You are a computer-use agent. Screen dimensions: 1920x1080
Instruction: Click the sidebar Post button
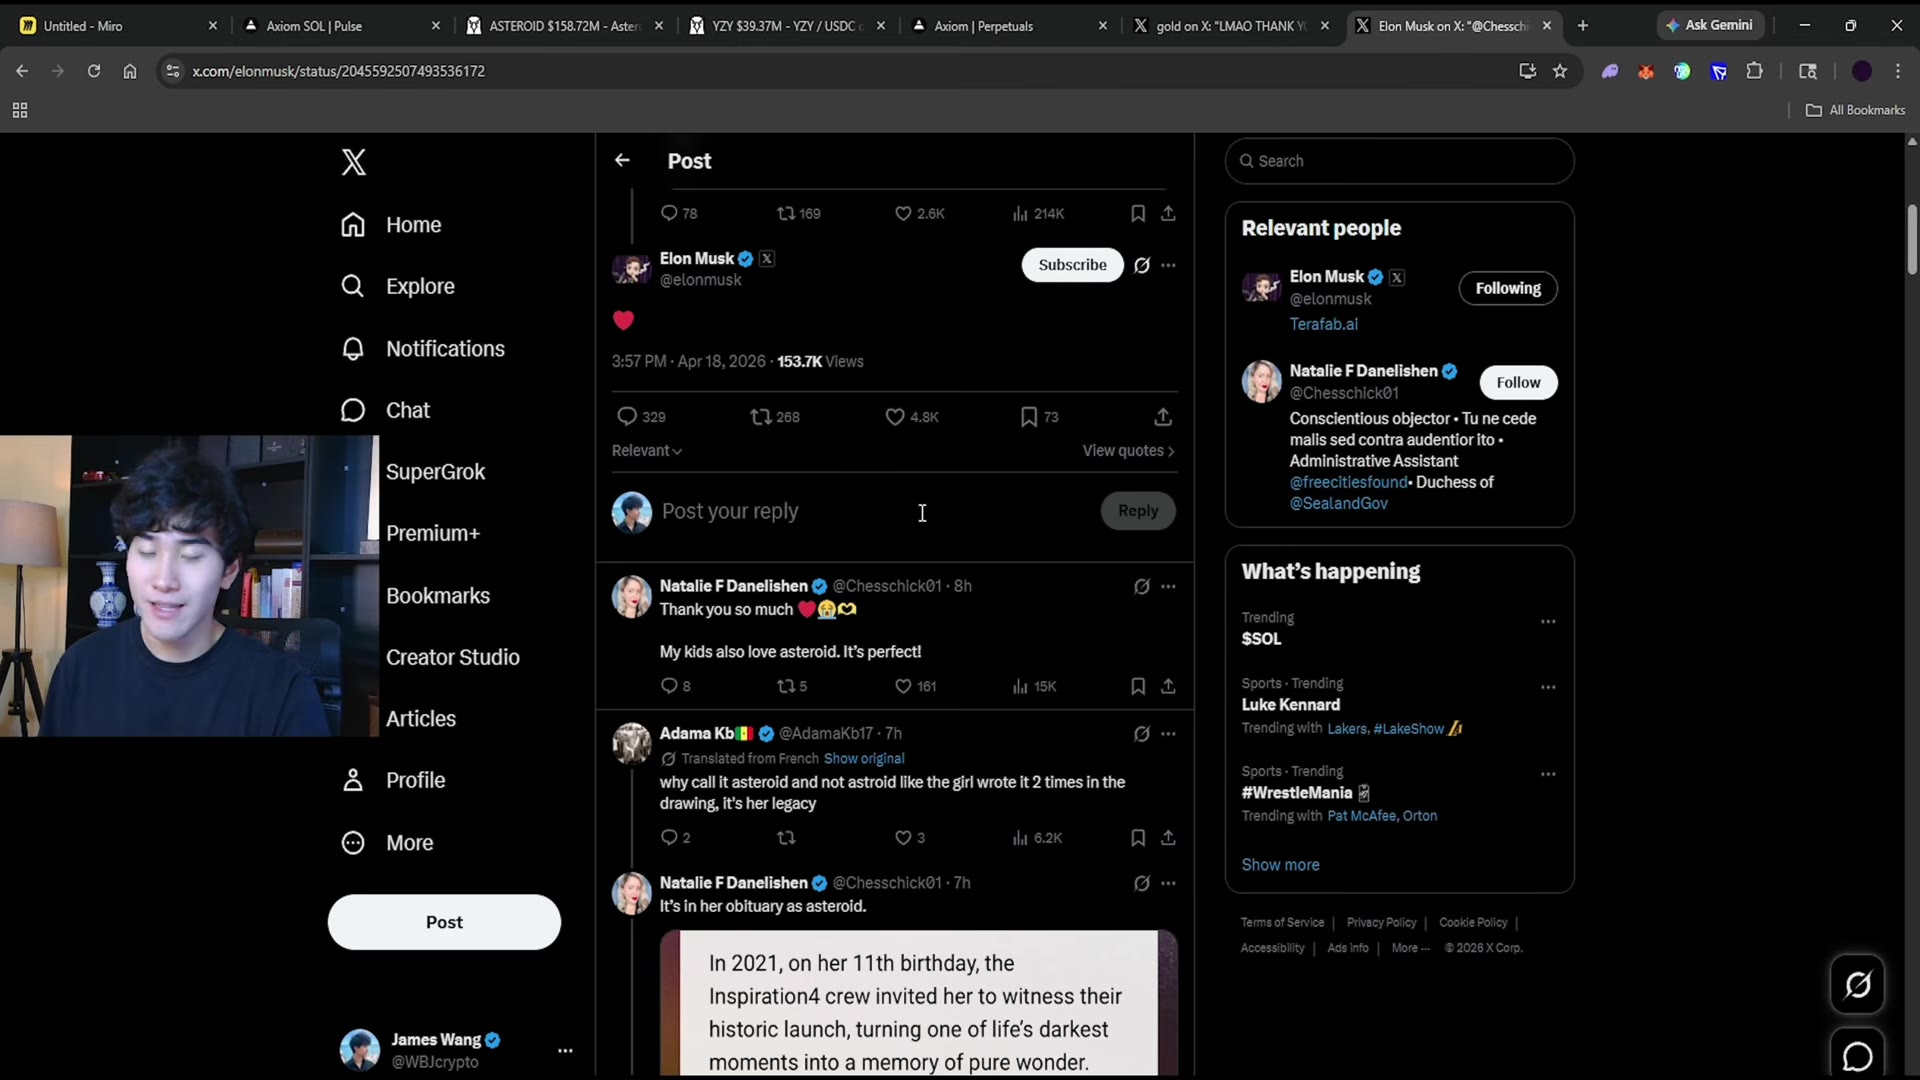pos(444,922)
